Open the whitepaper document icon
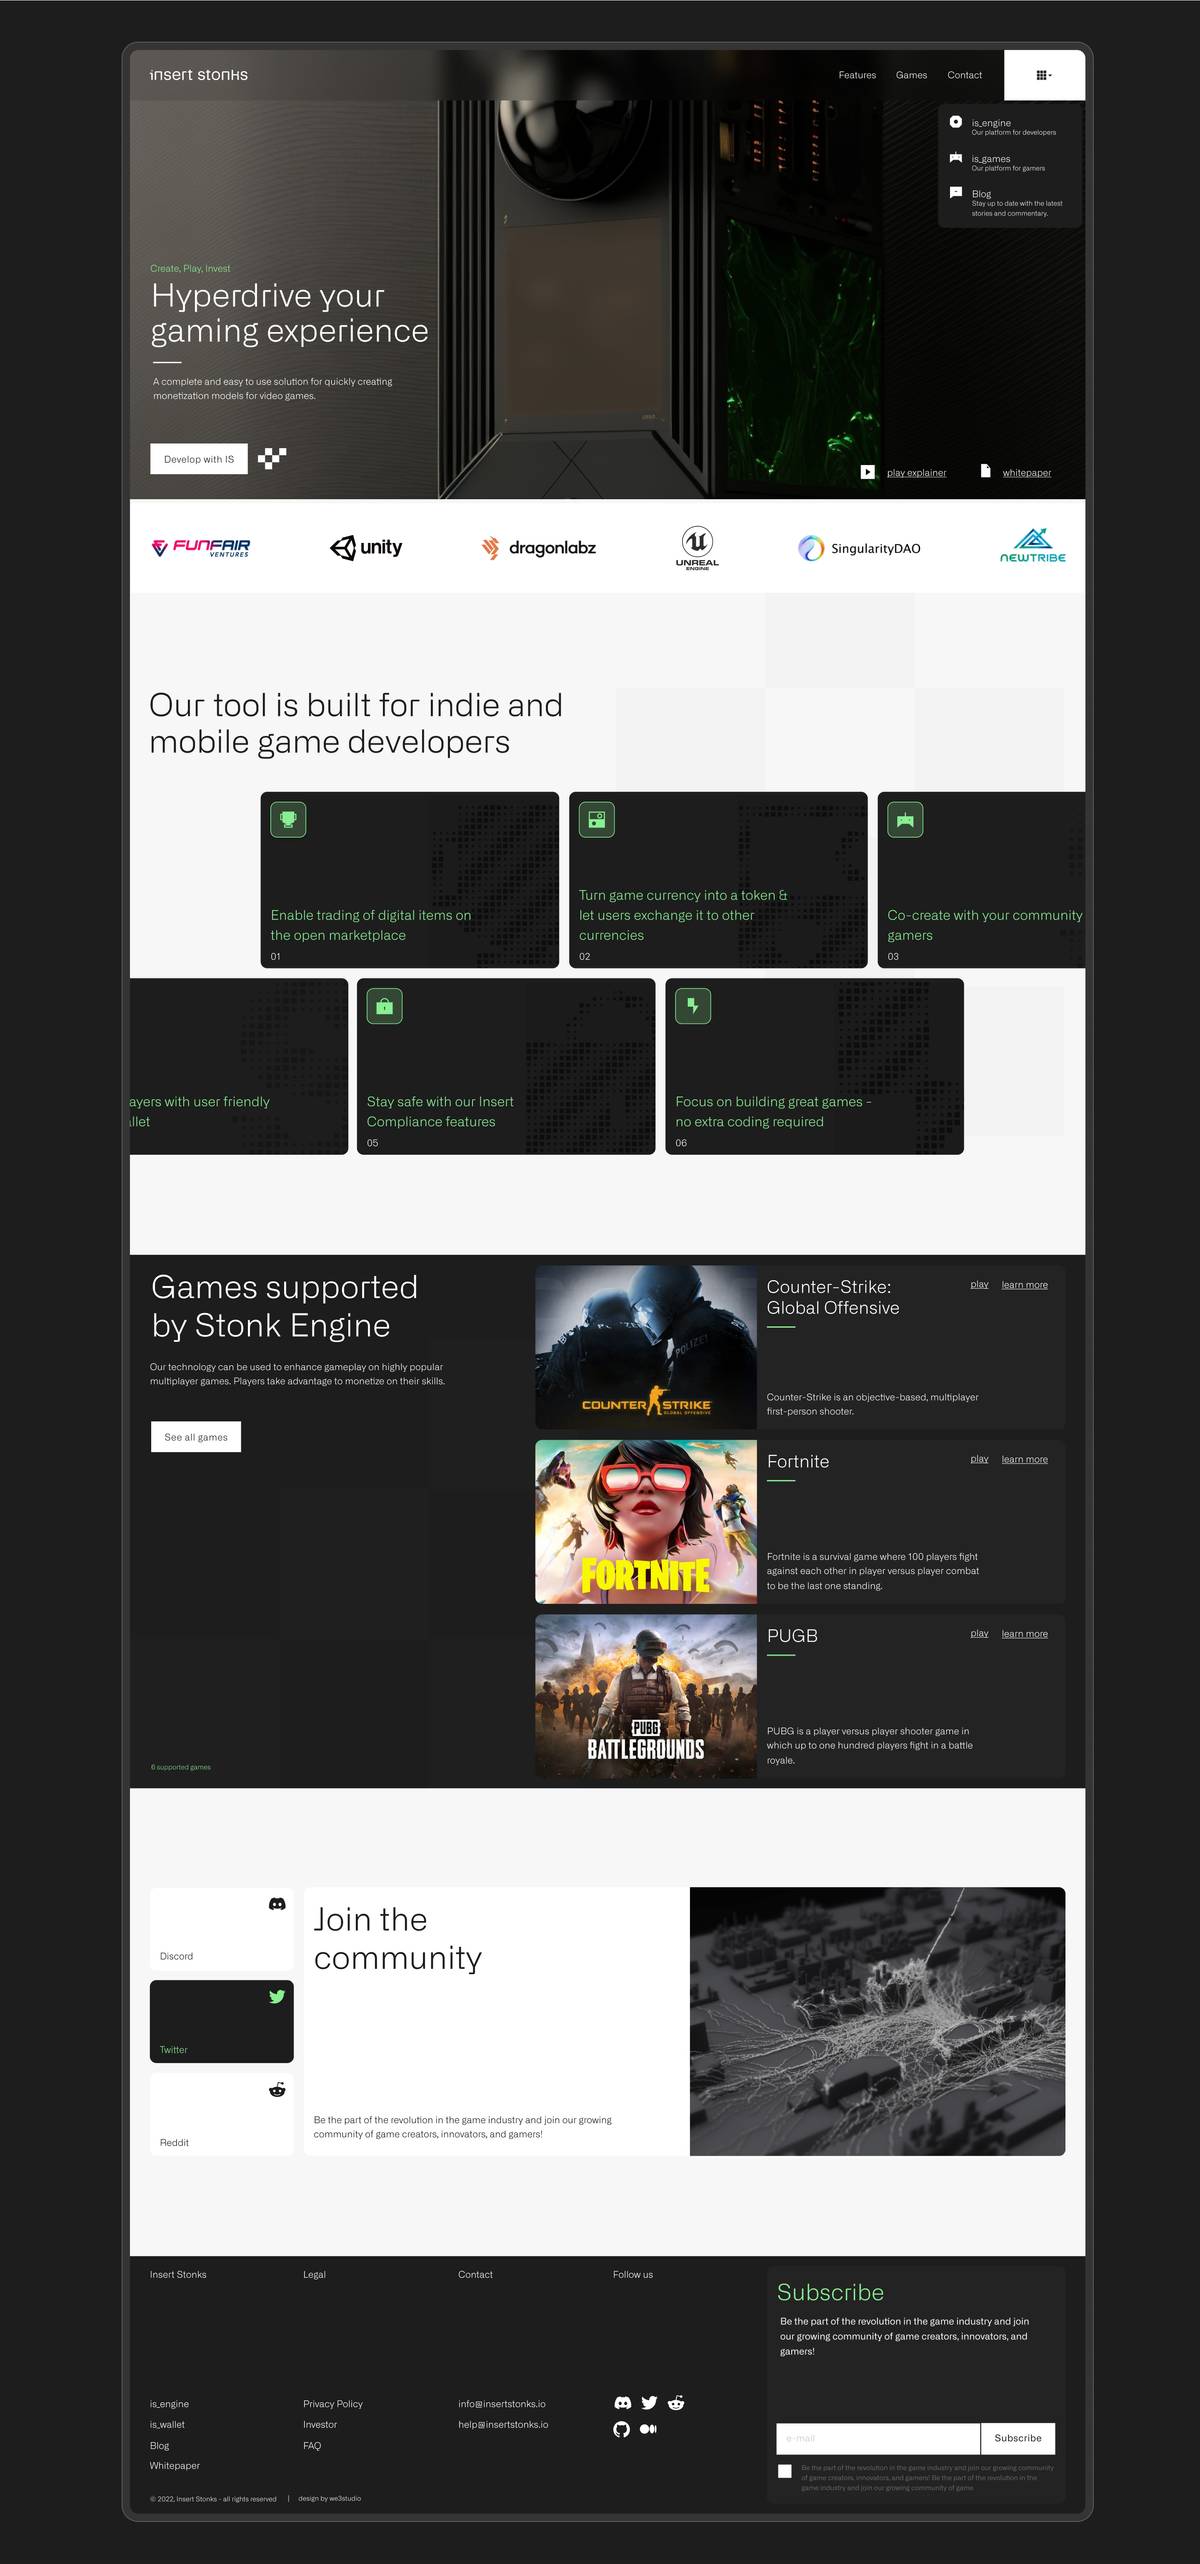The width and height of the screenshot is (1200, 2564). click(x=985, y=471)
